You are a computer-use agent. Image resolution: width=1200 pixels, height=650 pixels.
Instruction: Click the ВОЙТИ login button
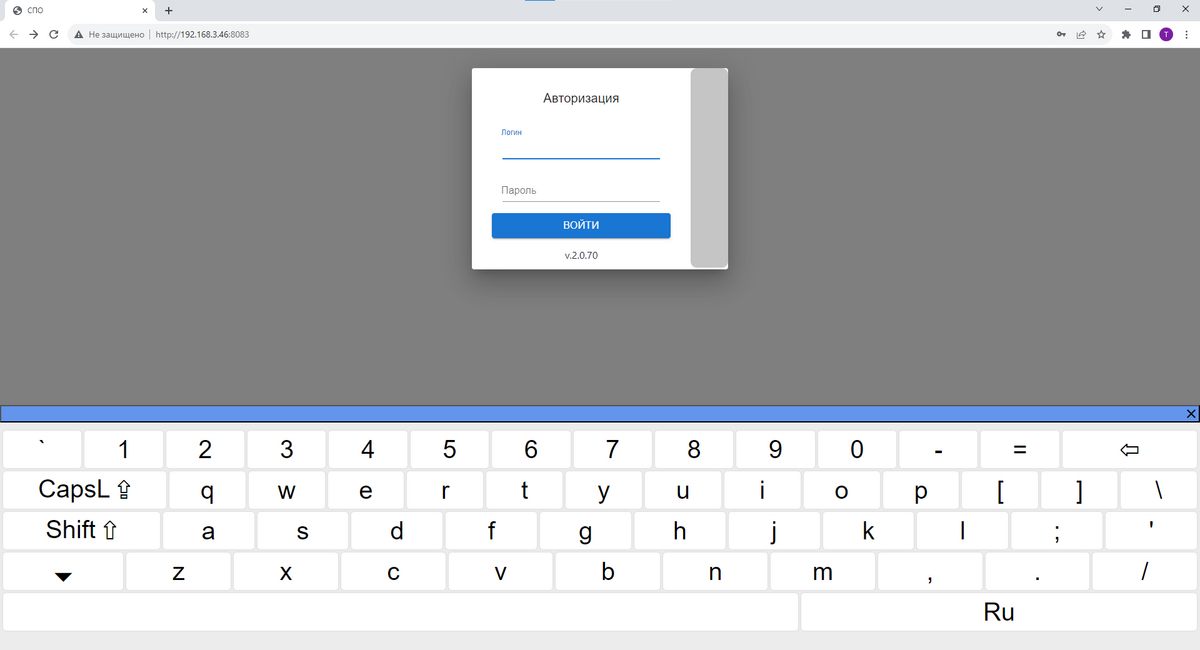[580, 226]
